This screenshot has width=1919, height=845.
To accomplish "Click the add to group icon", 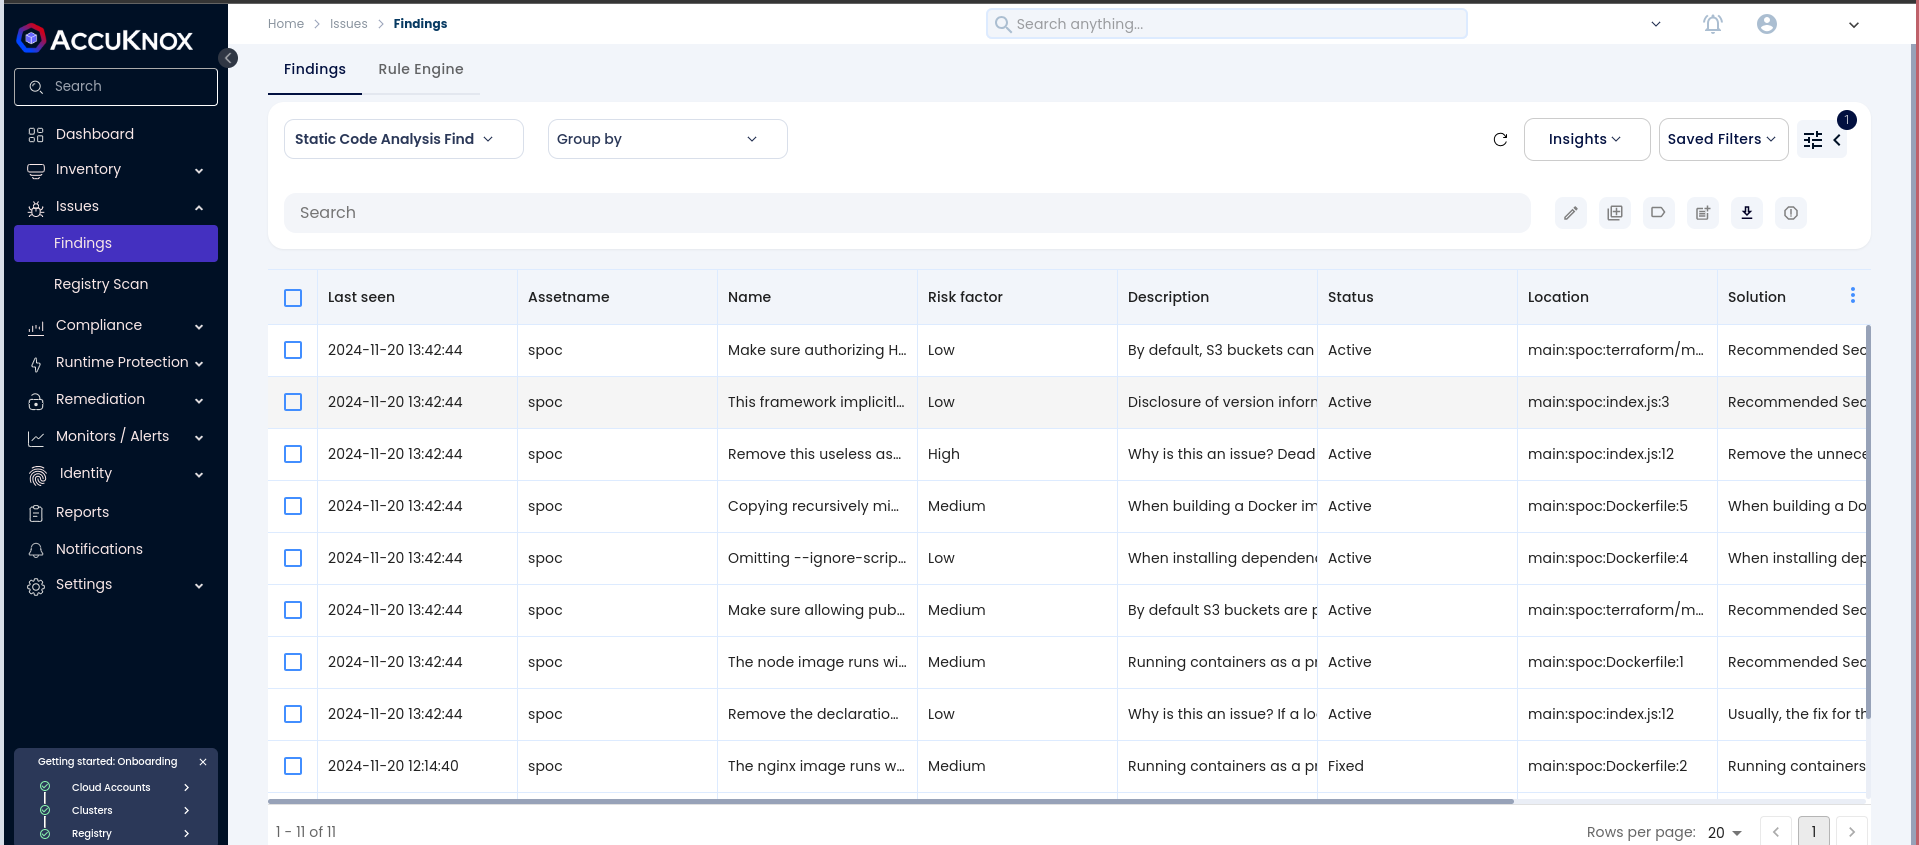I will click(1615, 213).
